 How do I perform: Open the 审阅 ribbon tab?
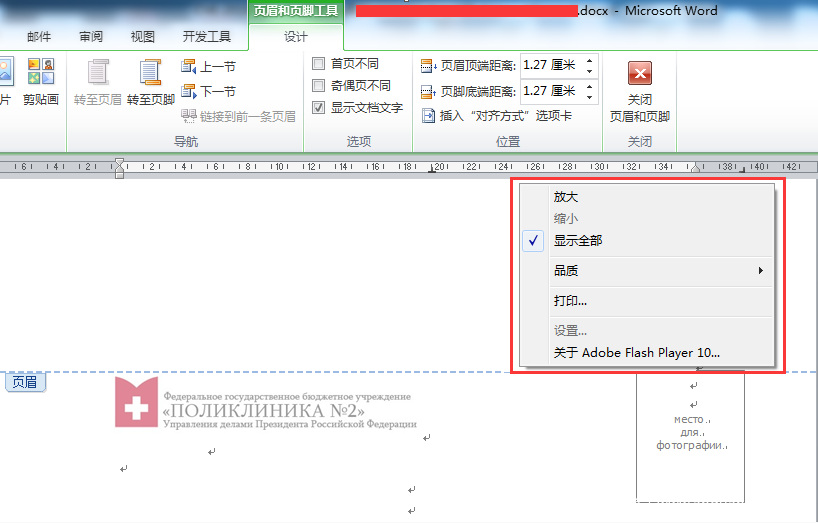(x=92, y=37)
